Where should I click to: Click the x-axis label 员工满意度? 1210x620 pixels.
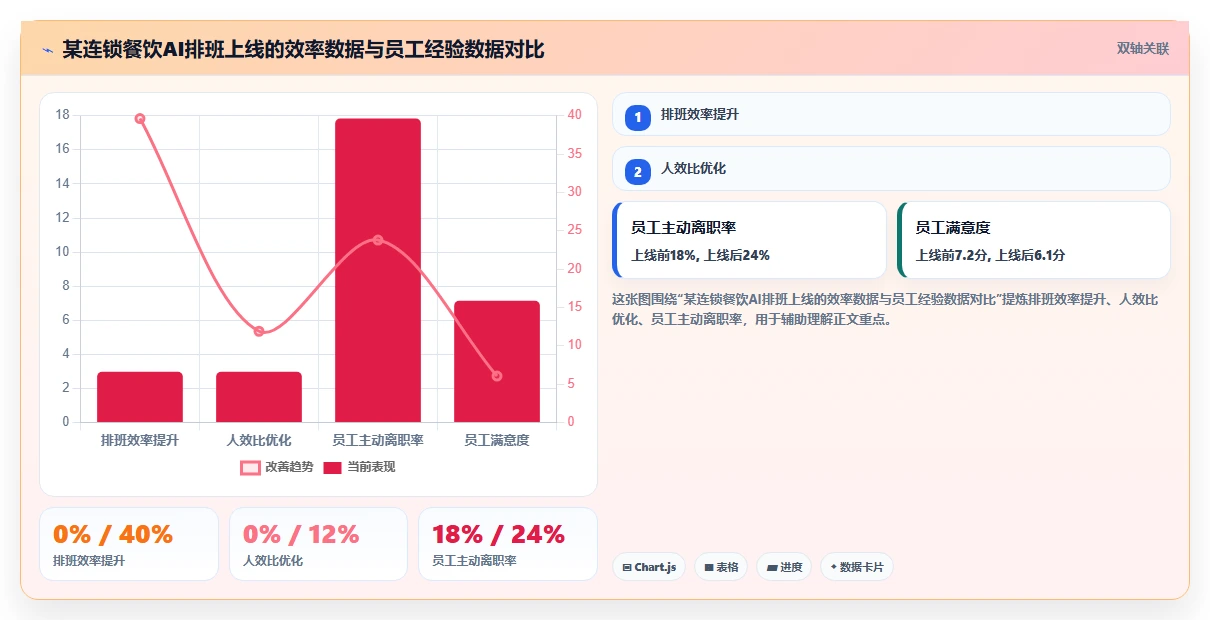pyautogui.click(x=497, y=440)
